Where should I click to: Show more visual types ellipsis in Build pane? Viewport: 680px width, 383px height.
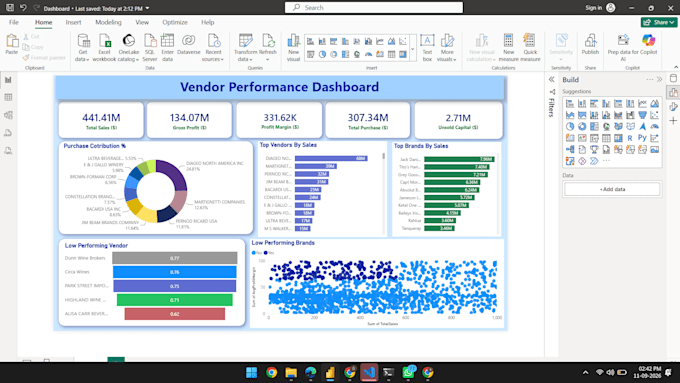click(606, 161)
